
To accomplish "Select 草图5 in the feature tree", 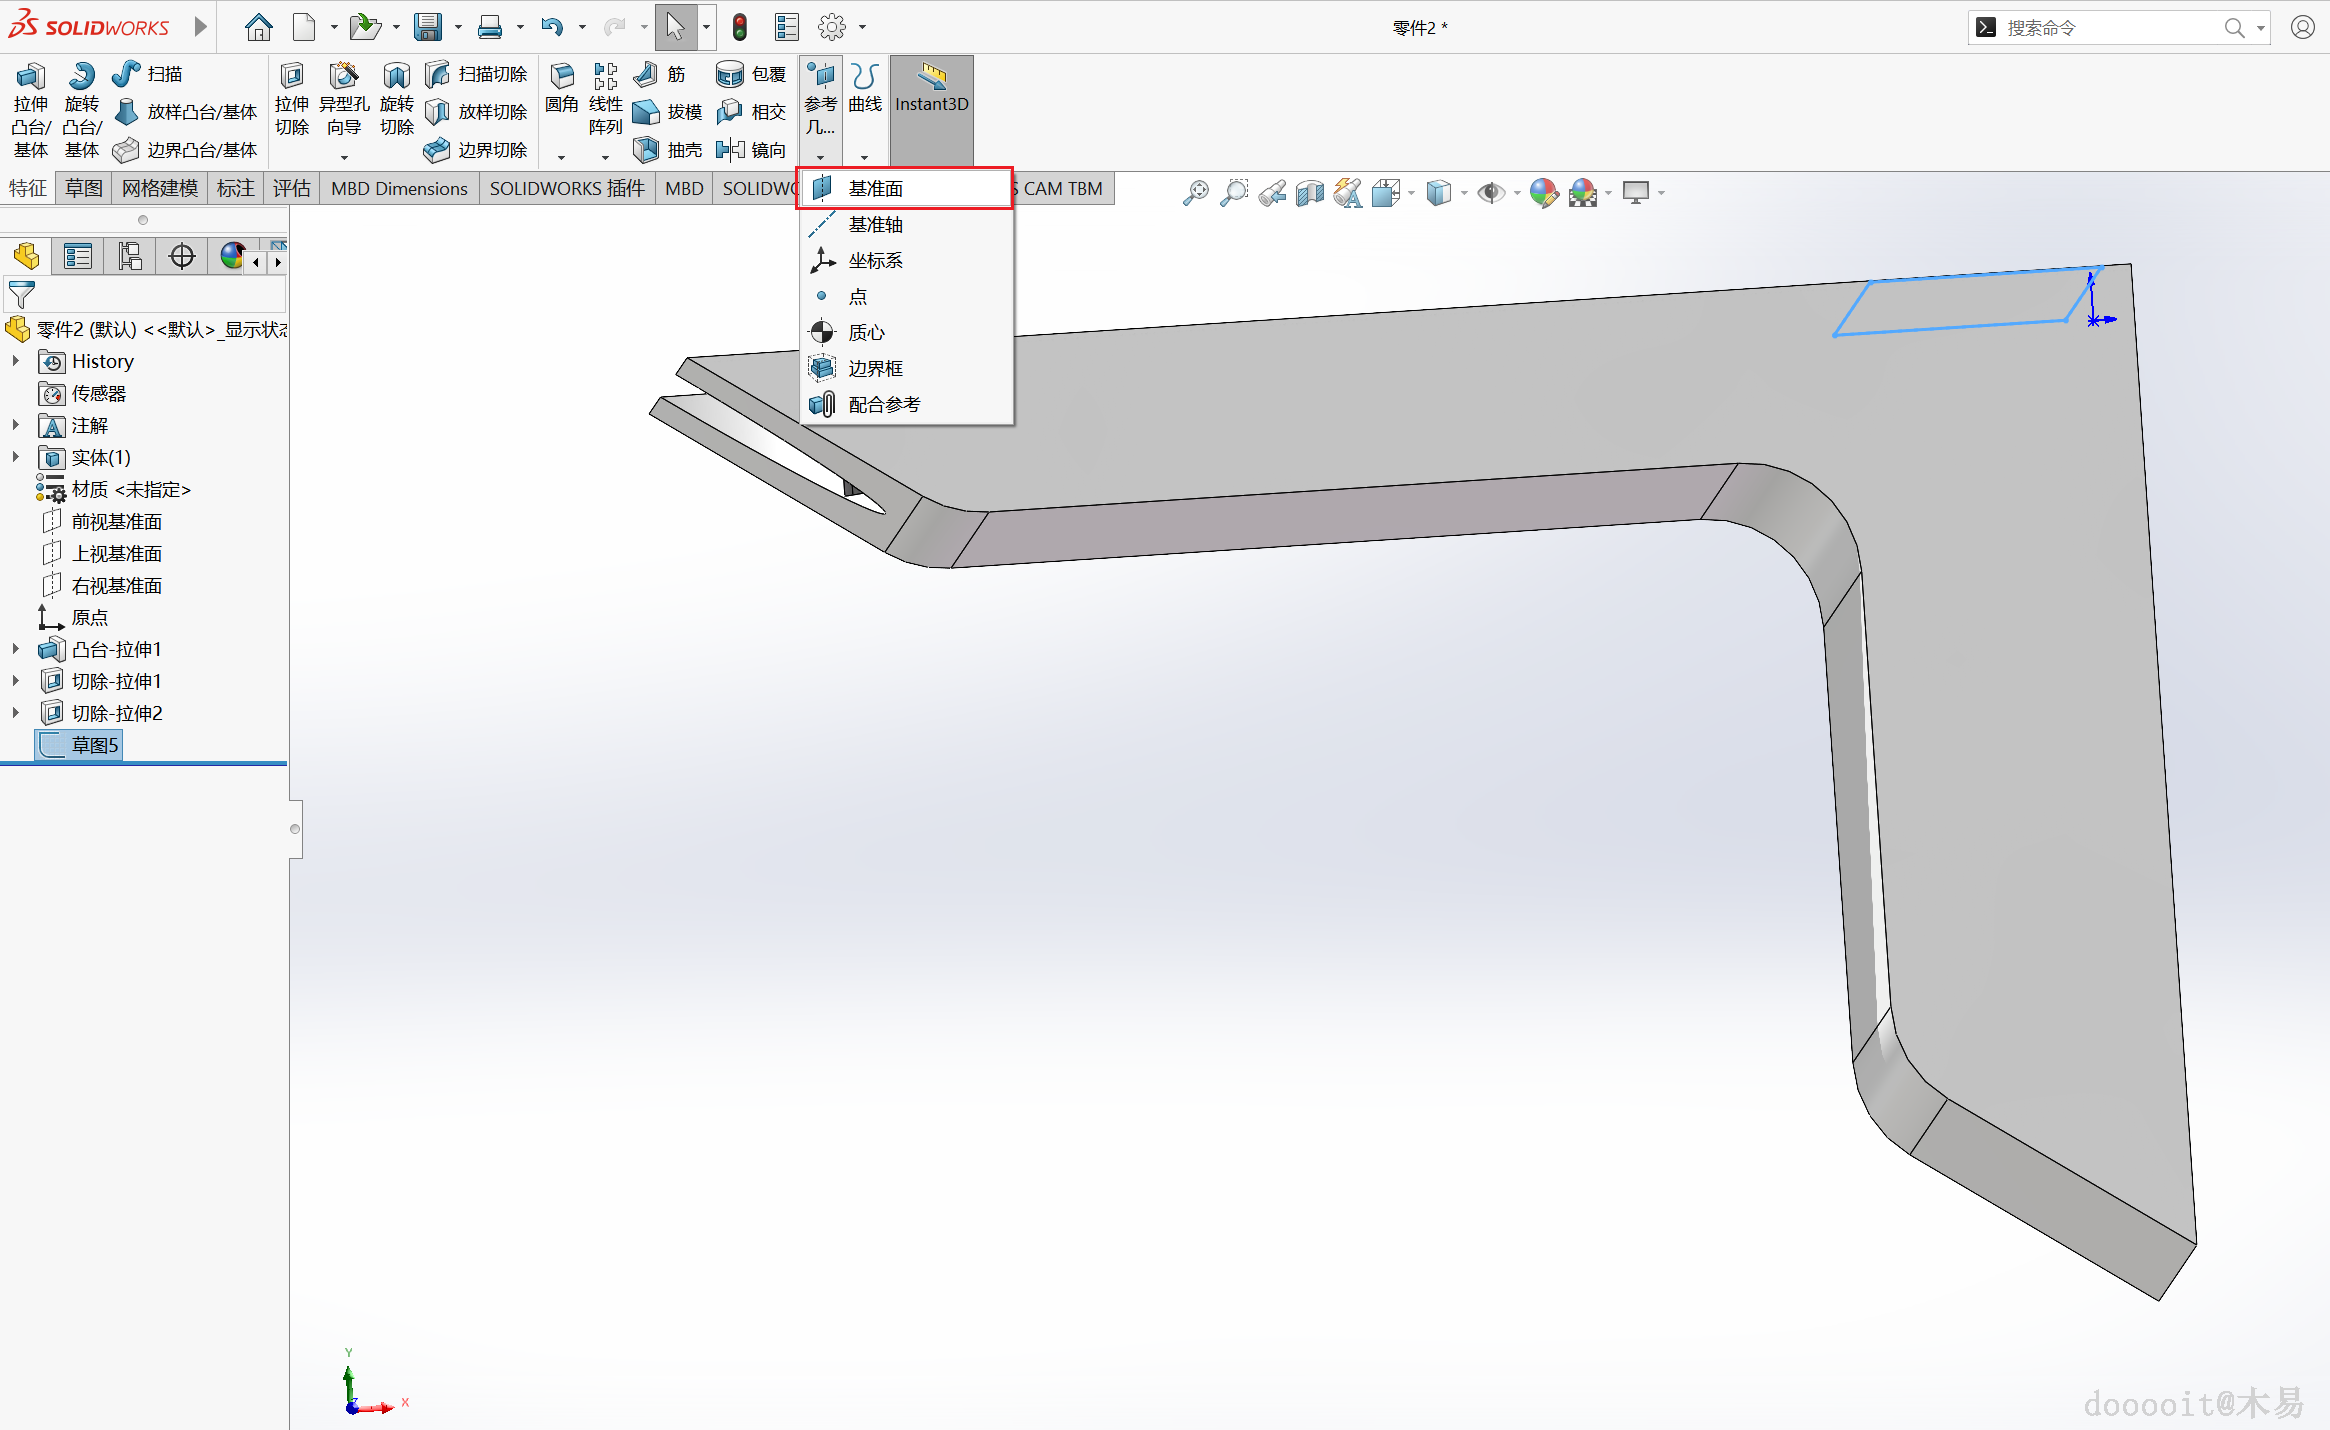I will [x=94, y=745].
